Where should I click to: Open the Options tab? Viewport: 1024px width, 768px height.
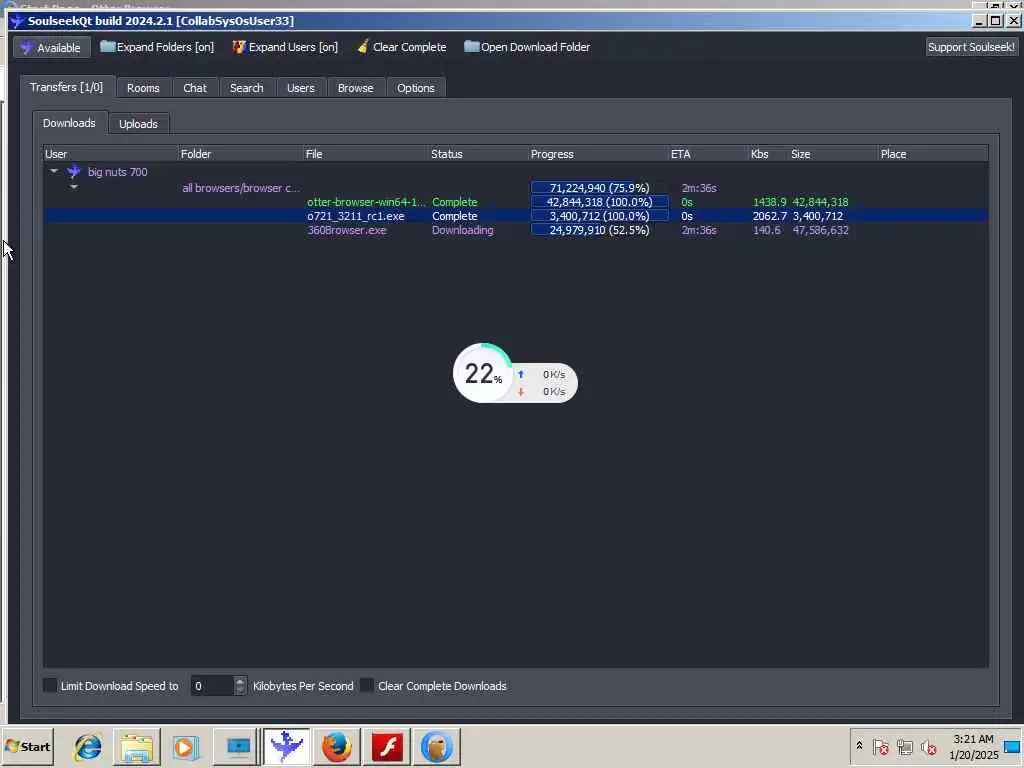coord(416,88)
